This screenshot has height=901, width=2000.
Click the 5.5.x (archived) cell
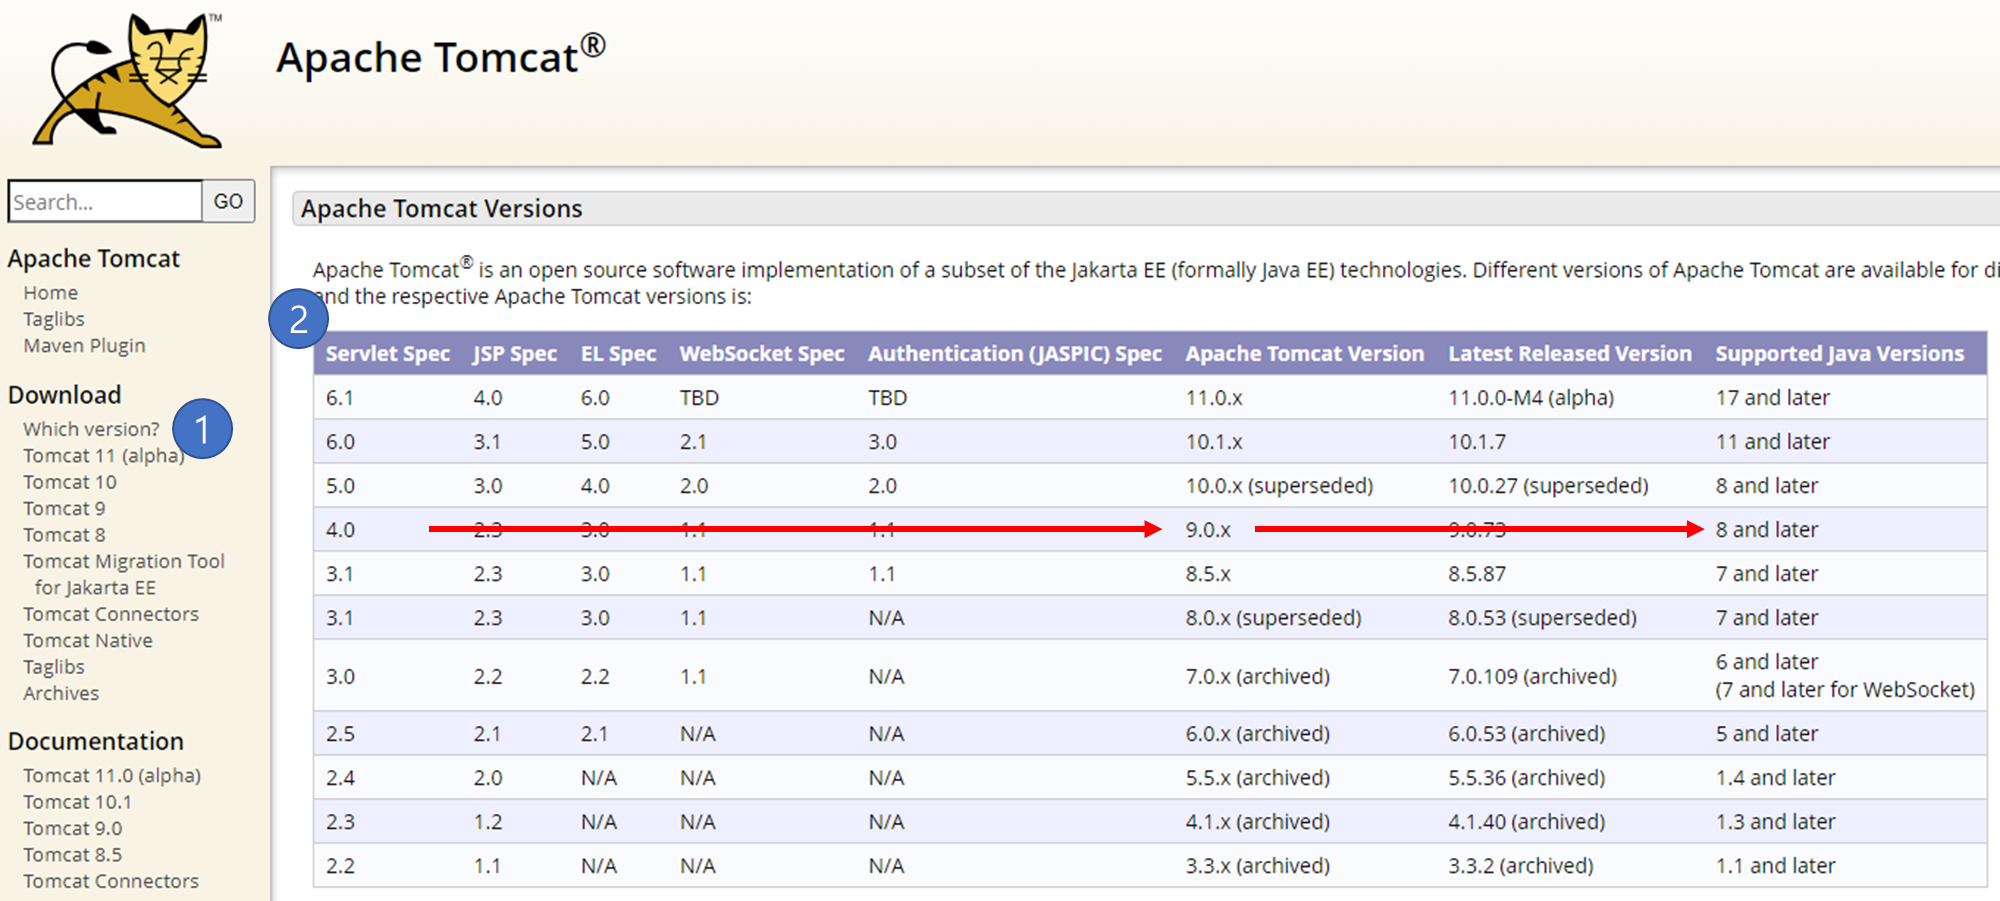coord(1258,777)
